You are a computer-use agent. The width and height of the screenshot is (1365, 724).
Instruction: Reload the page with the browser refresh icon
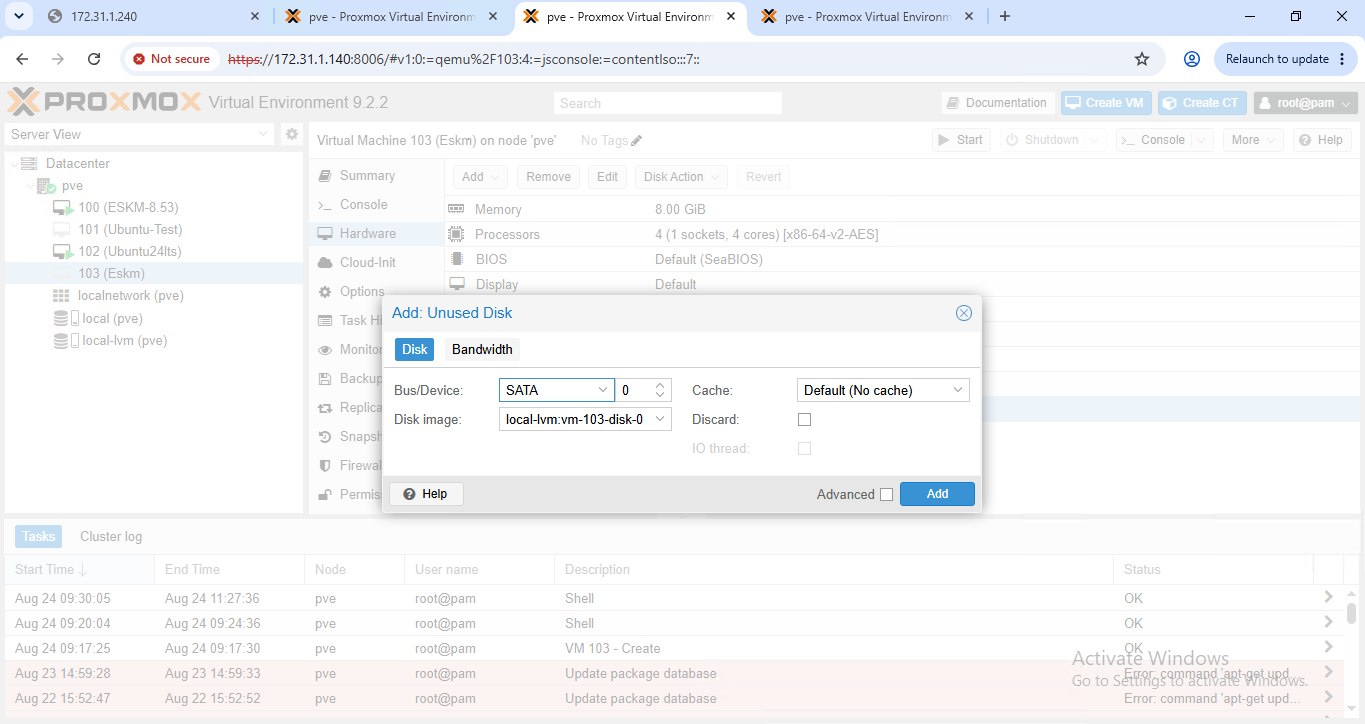94,59
